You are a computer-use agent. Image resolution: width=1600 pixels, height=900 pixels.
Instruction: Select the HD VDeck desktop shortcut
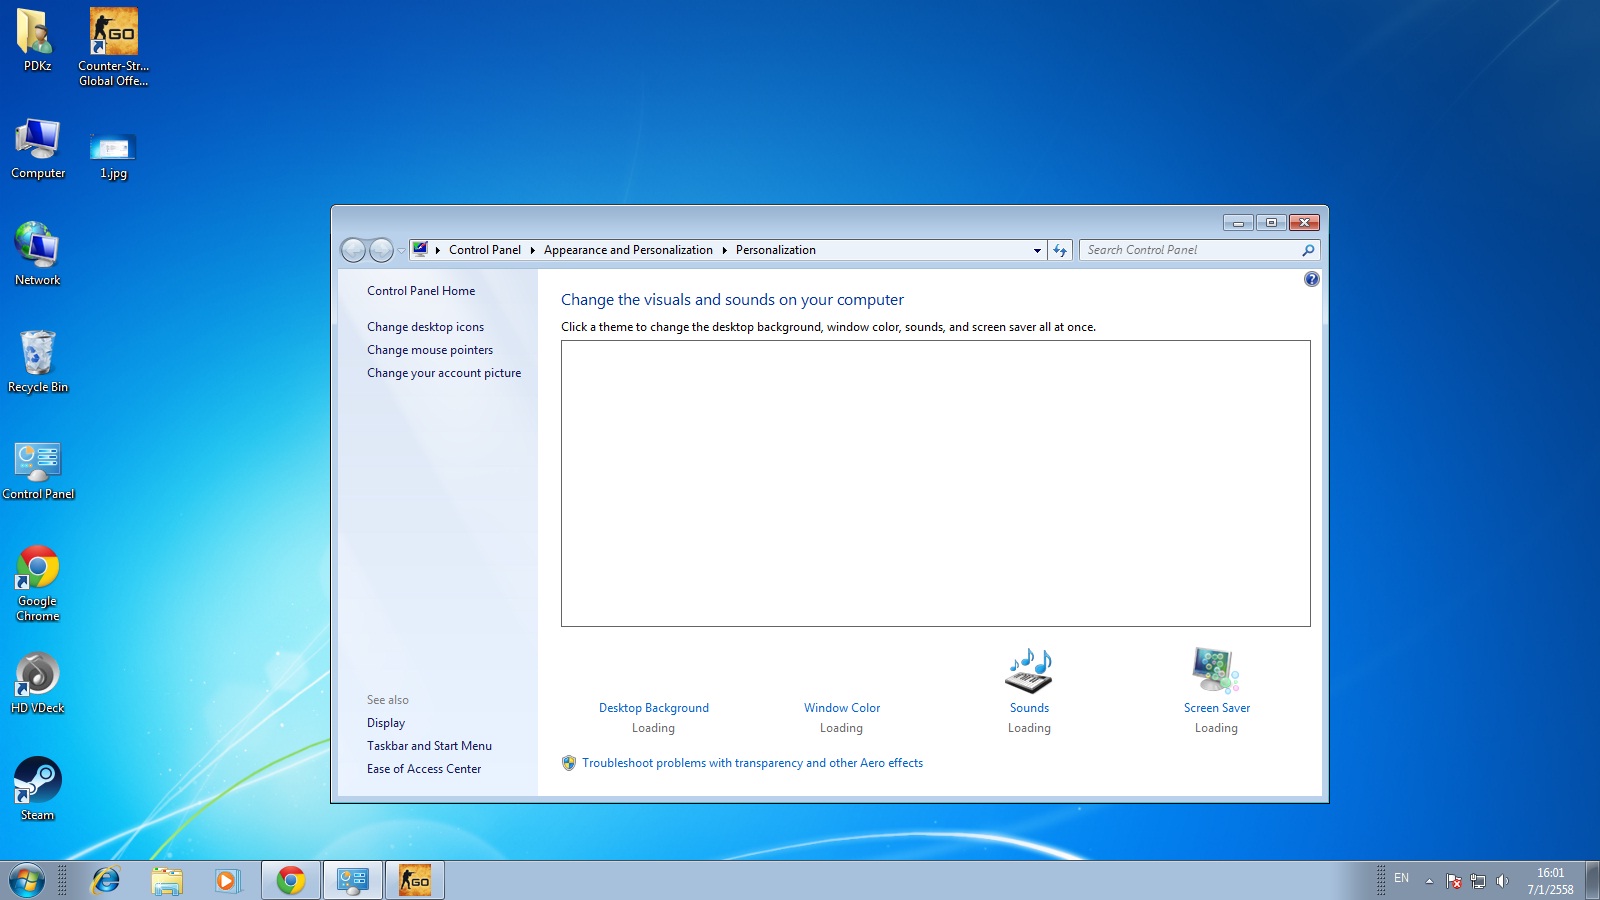click(38, 684)
